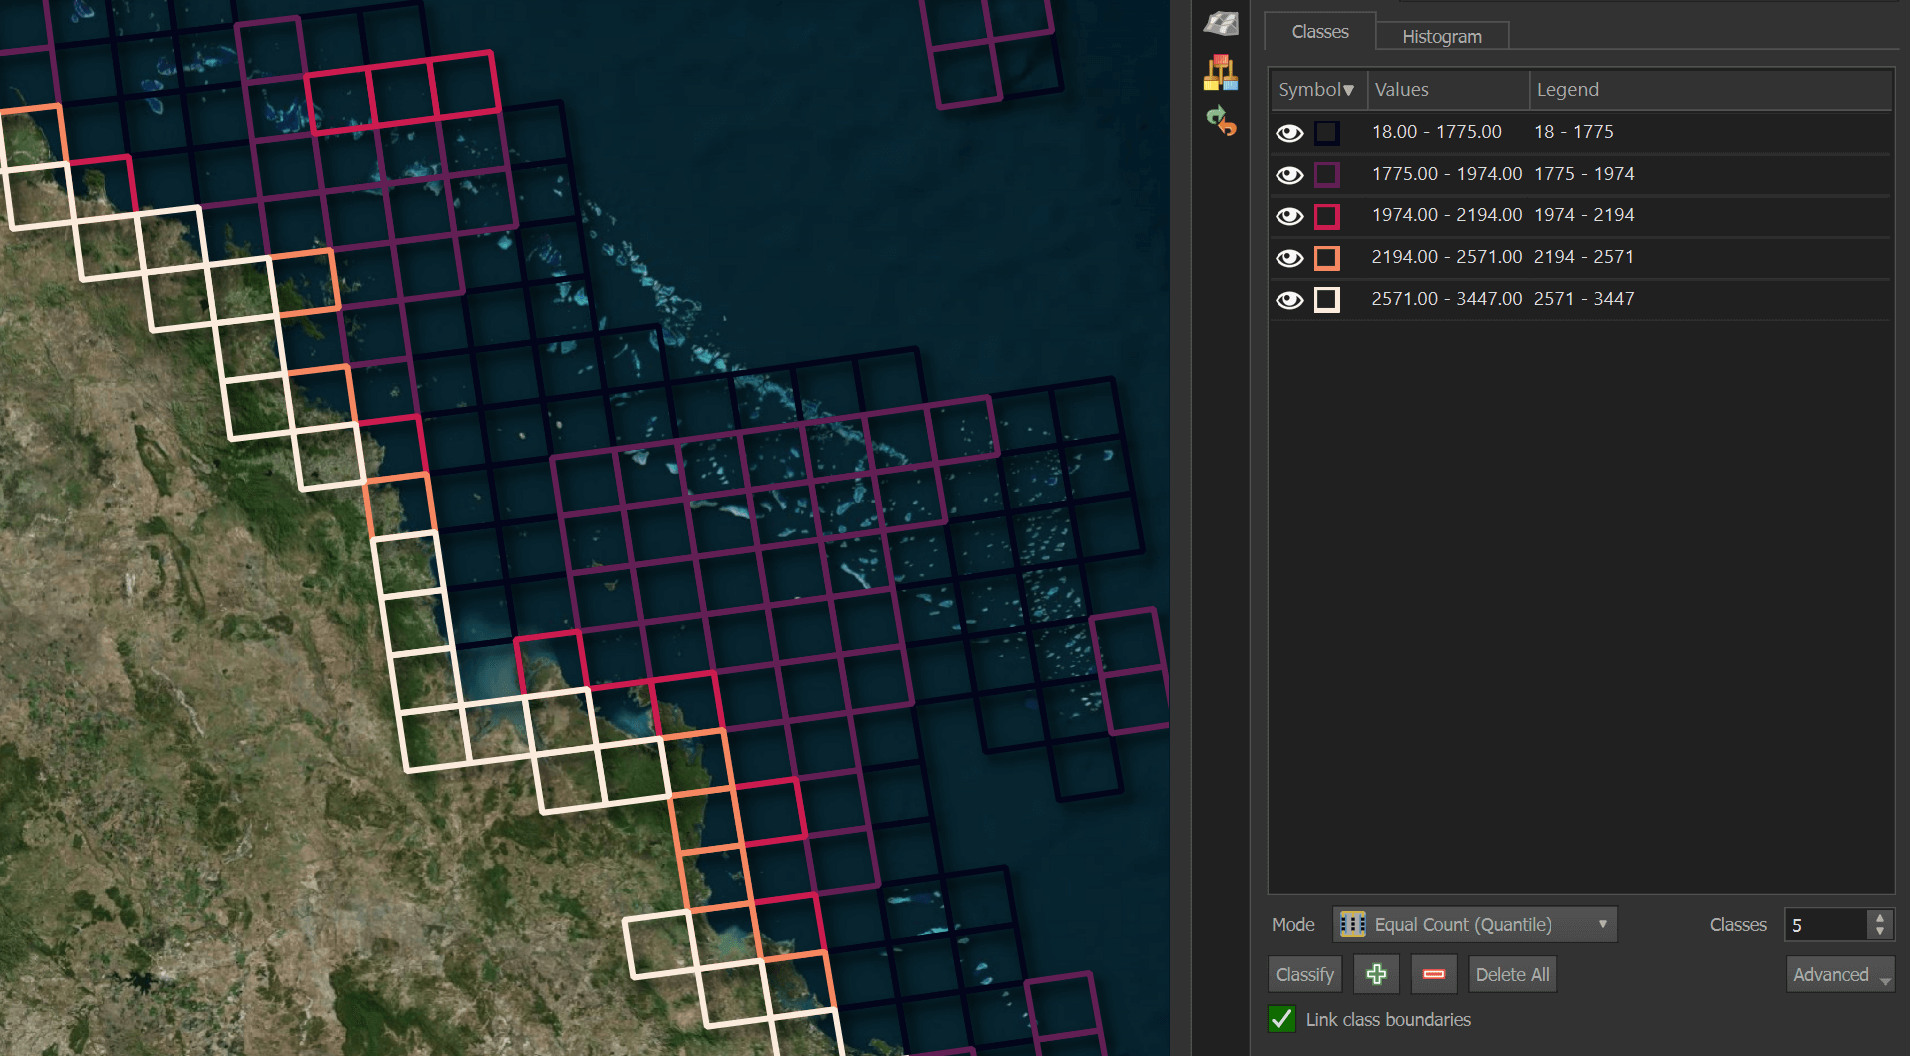The height and width of the screenshot is (1056, 1910).
Task: Toggle visibility of 1974 - 2194 class
Action: click(x=1289, y=216)
